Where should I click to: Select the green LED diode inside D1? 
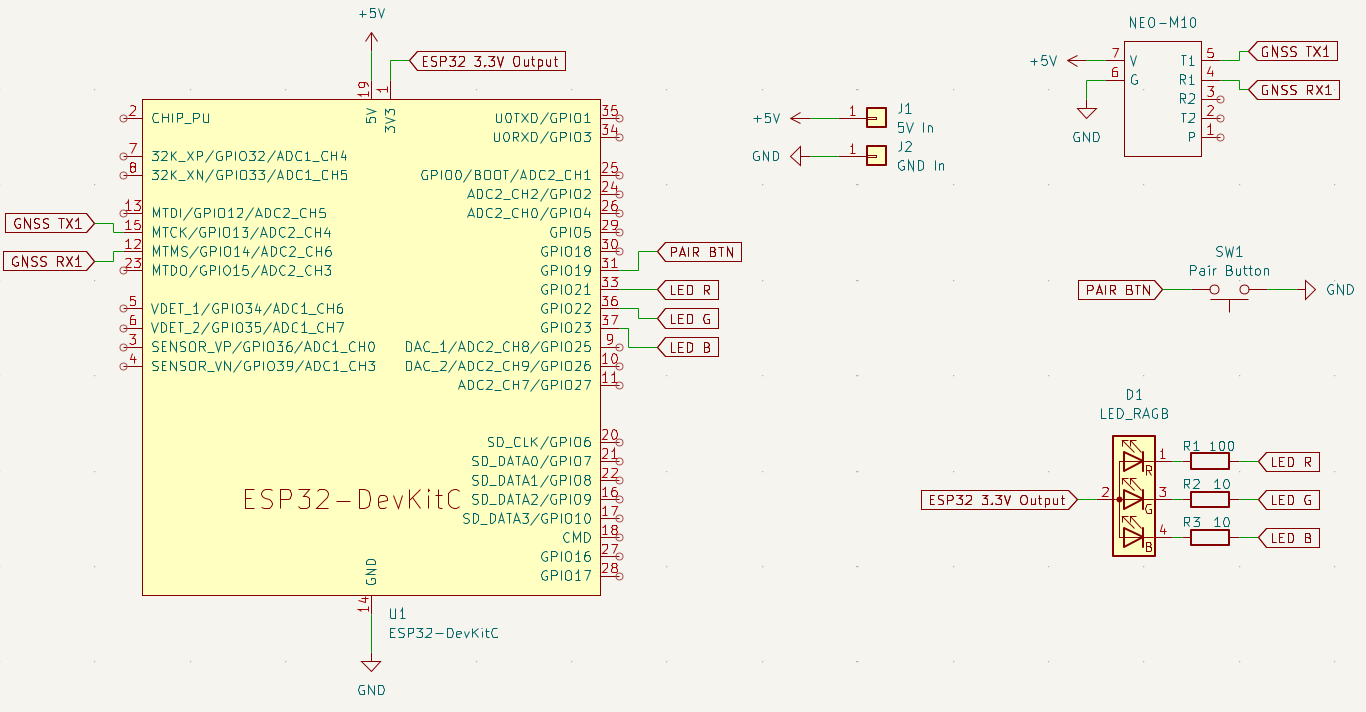coord(1133,498)
